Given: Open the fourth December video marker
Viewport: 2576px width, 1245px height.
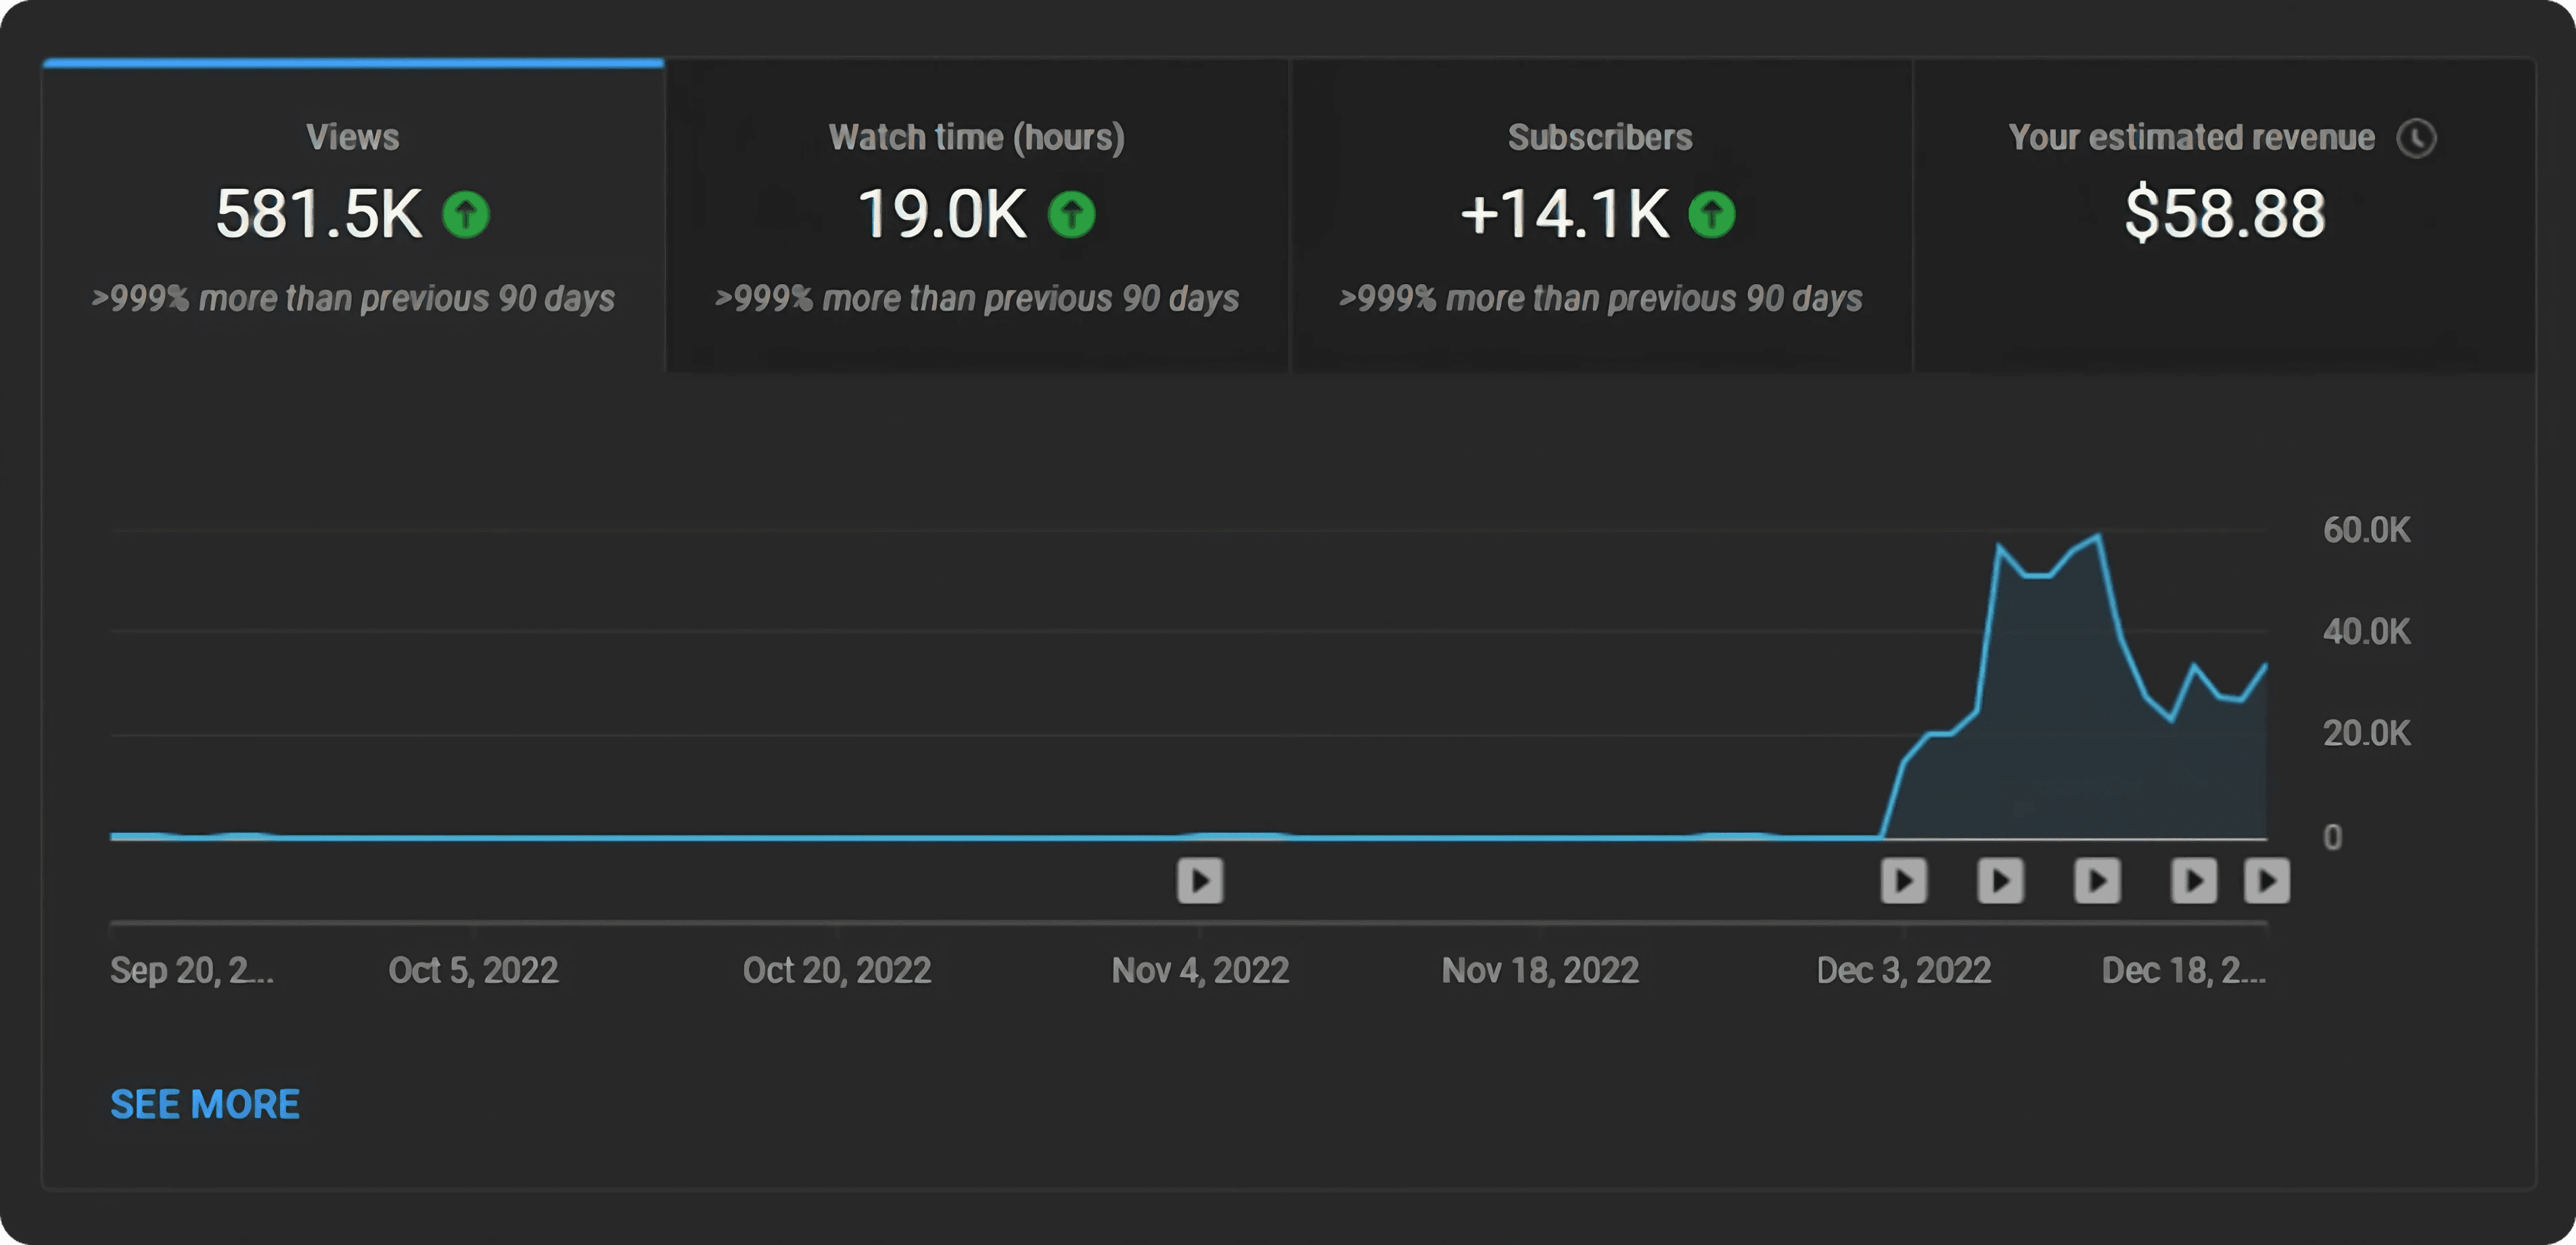Looking at the screenshot, I should pos(2194,881).
